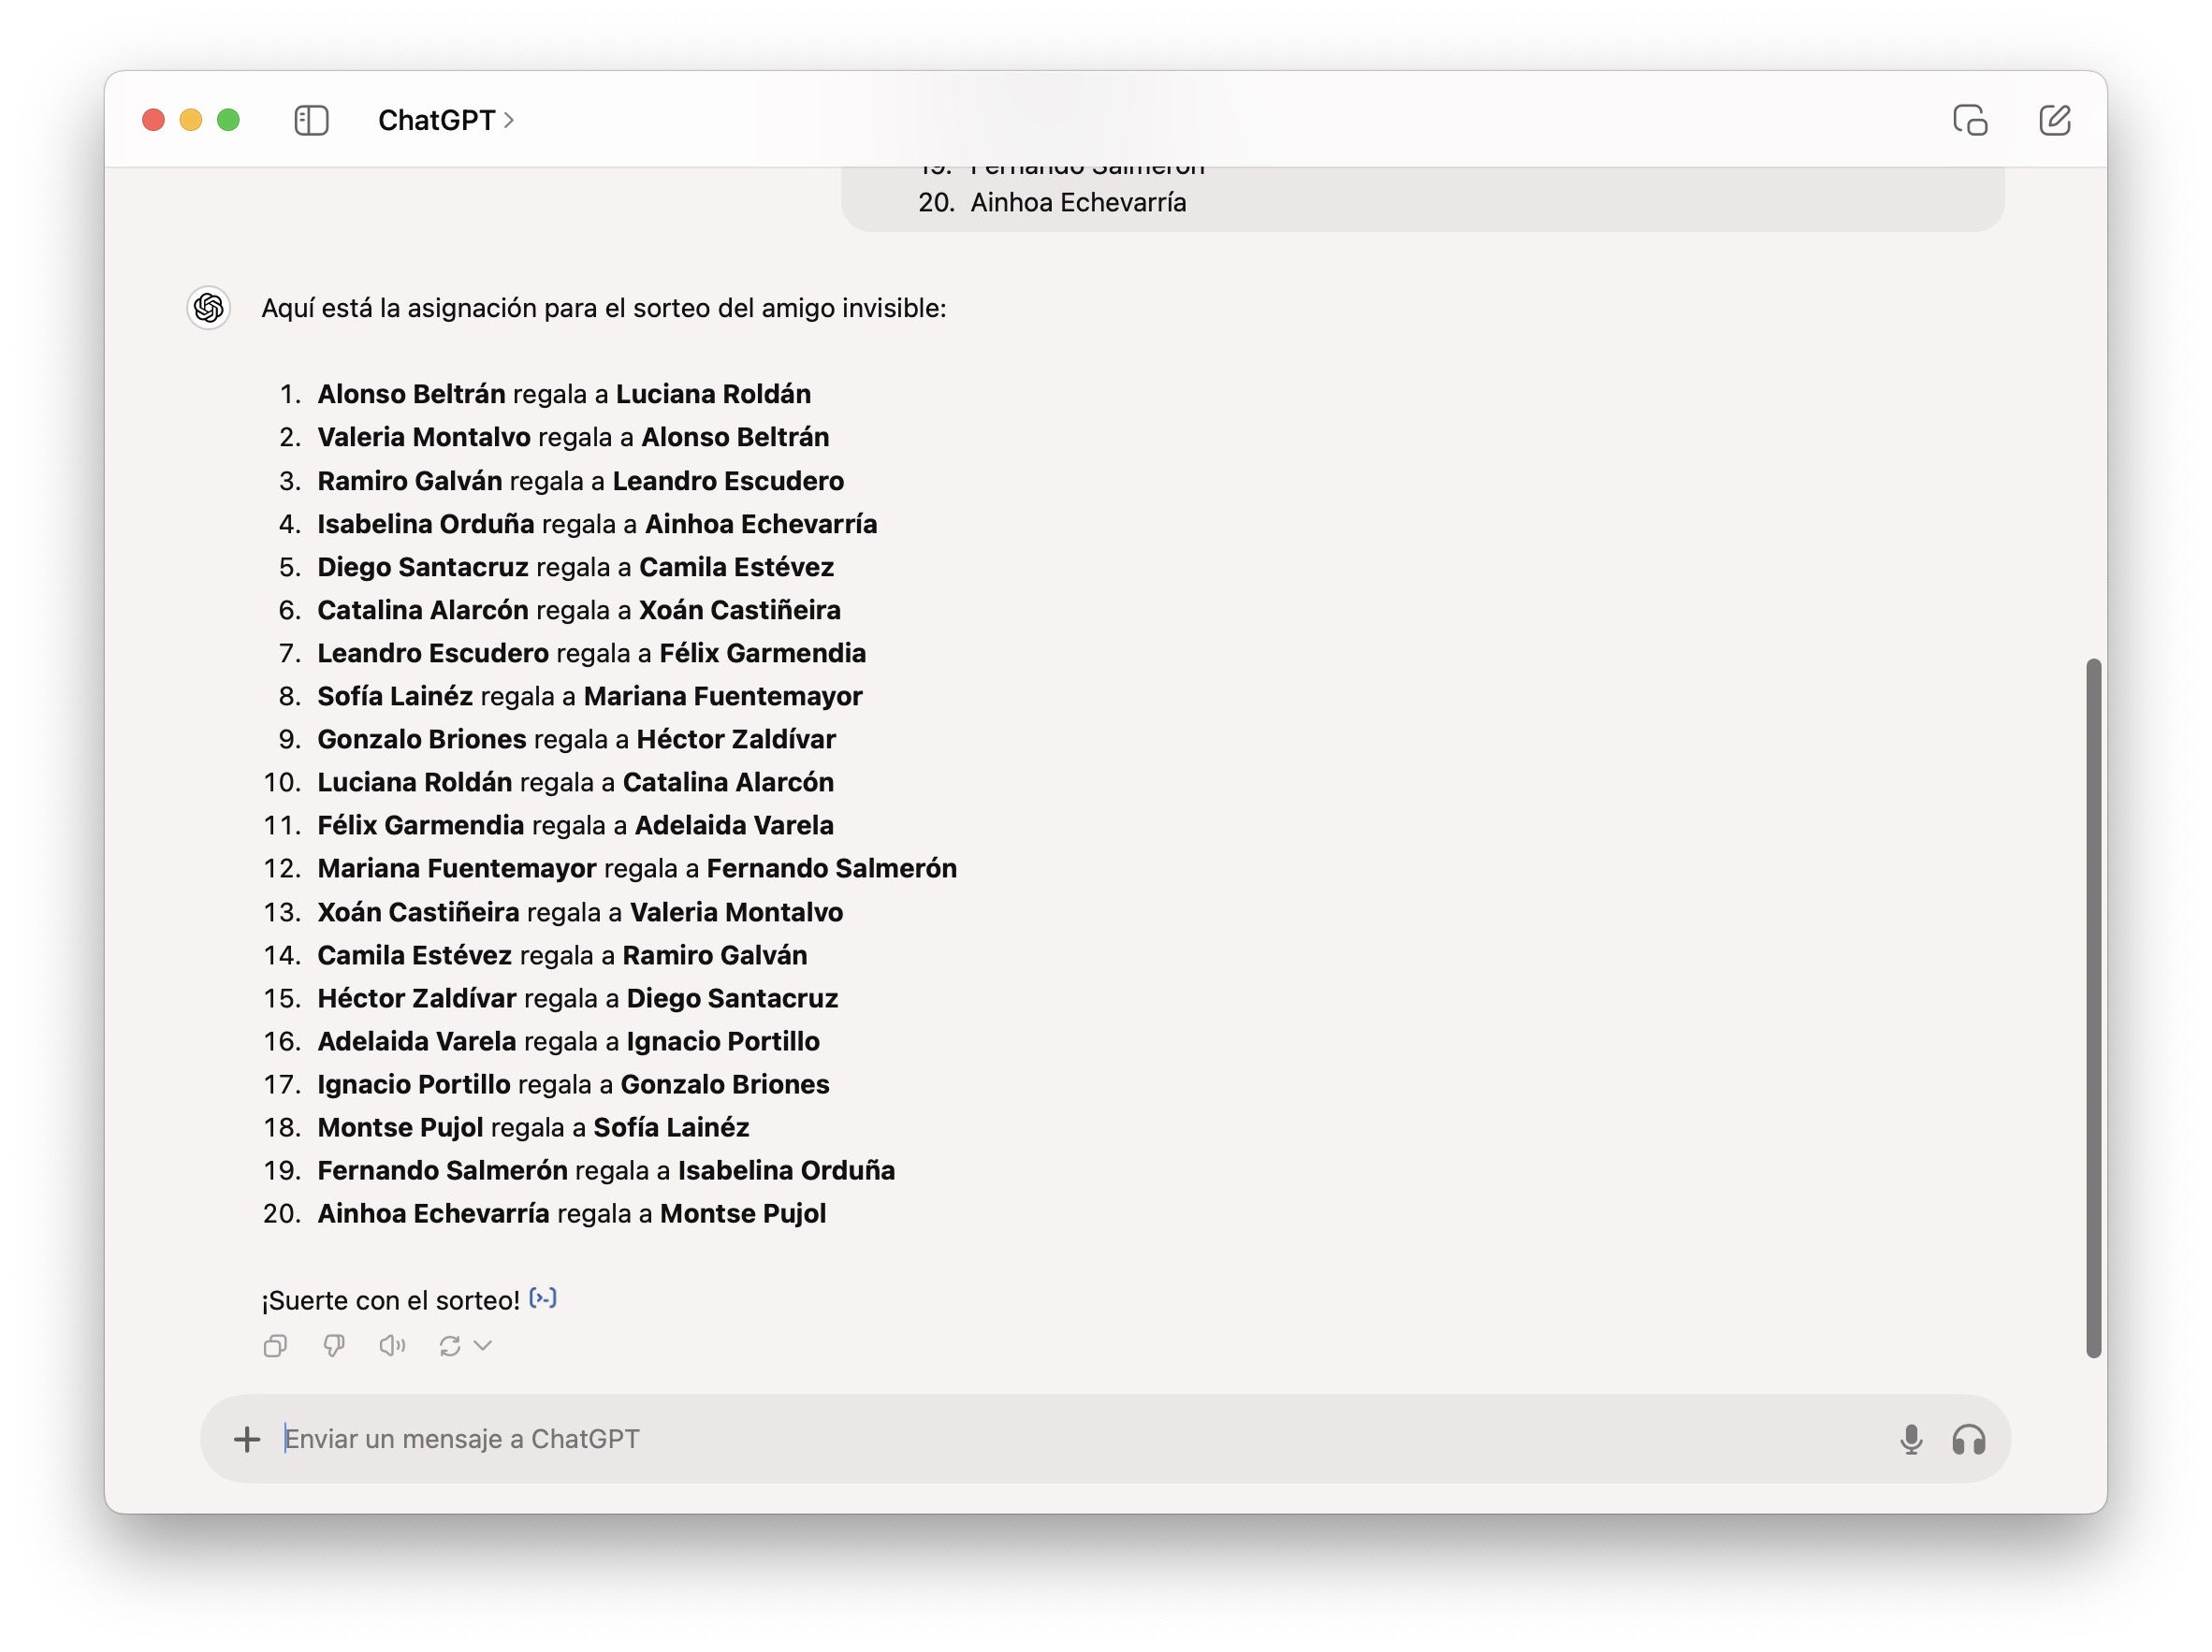2212x1652 pixels.
Task: Click the ChatGPT avatar logo
Action: coord(209,308)
